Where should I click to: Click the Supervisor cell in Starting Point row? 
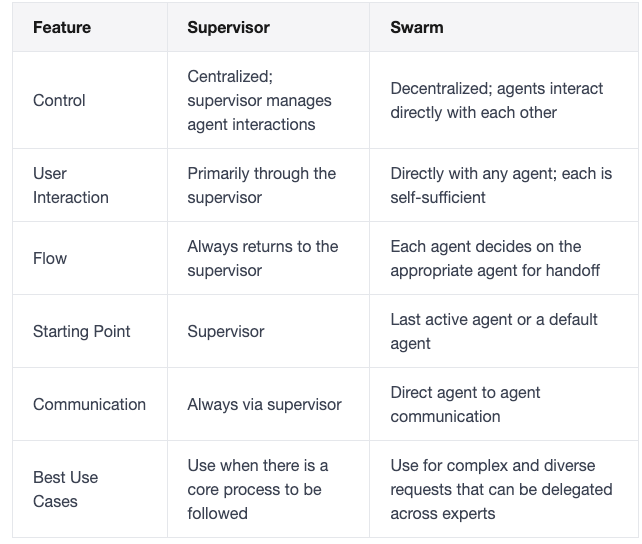pos(226,331)
